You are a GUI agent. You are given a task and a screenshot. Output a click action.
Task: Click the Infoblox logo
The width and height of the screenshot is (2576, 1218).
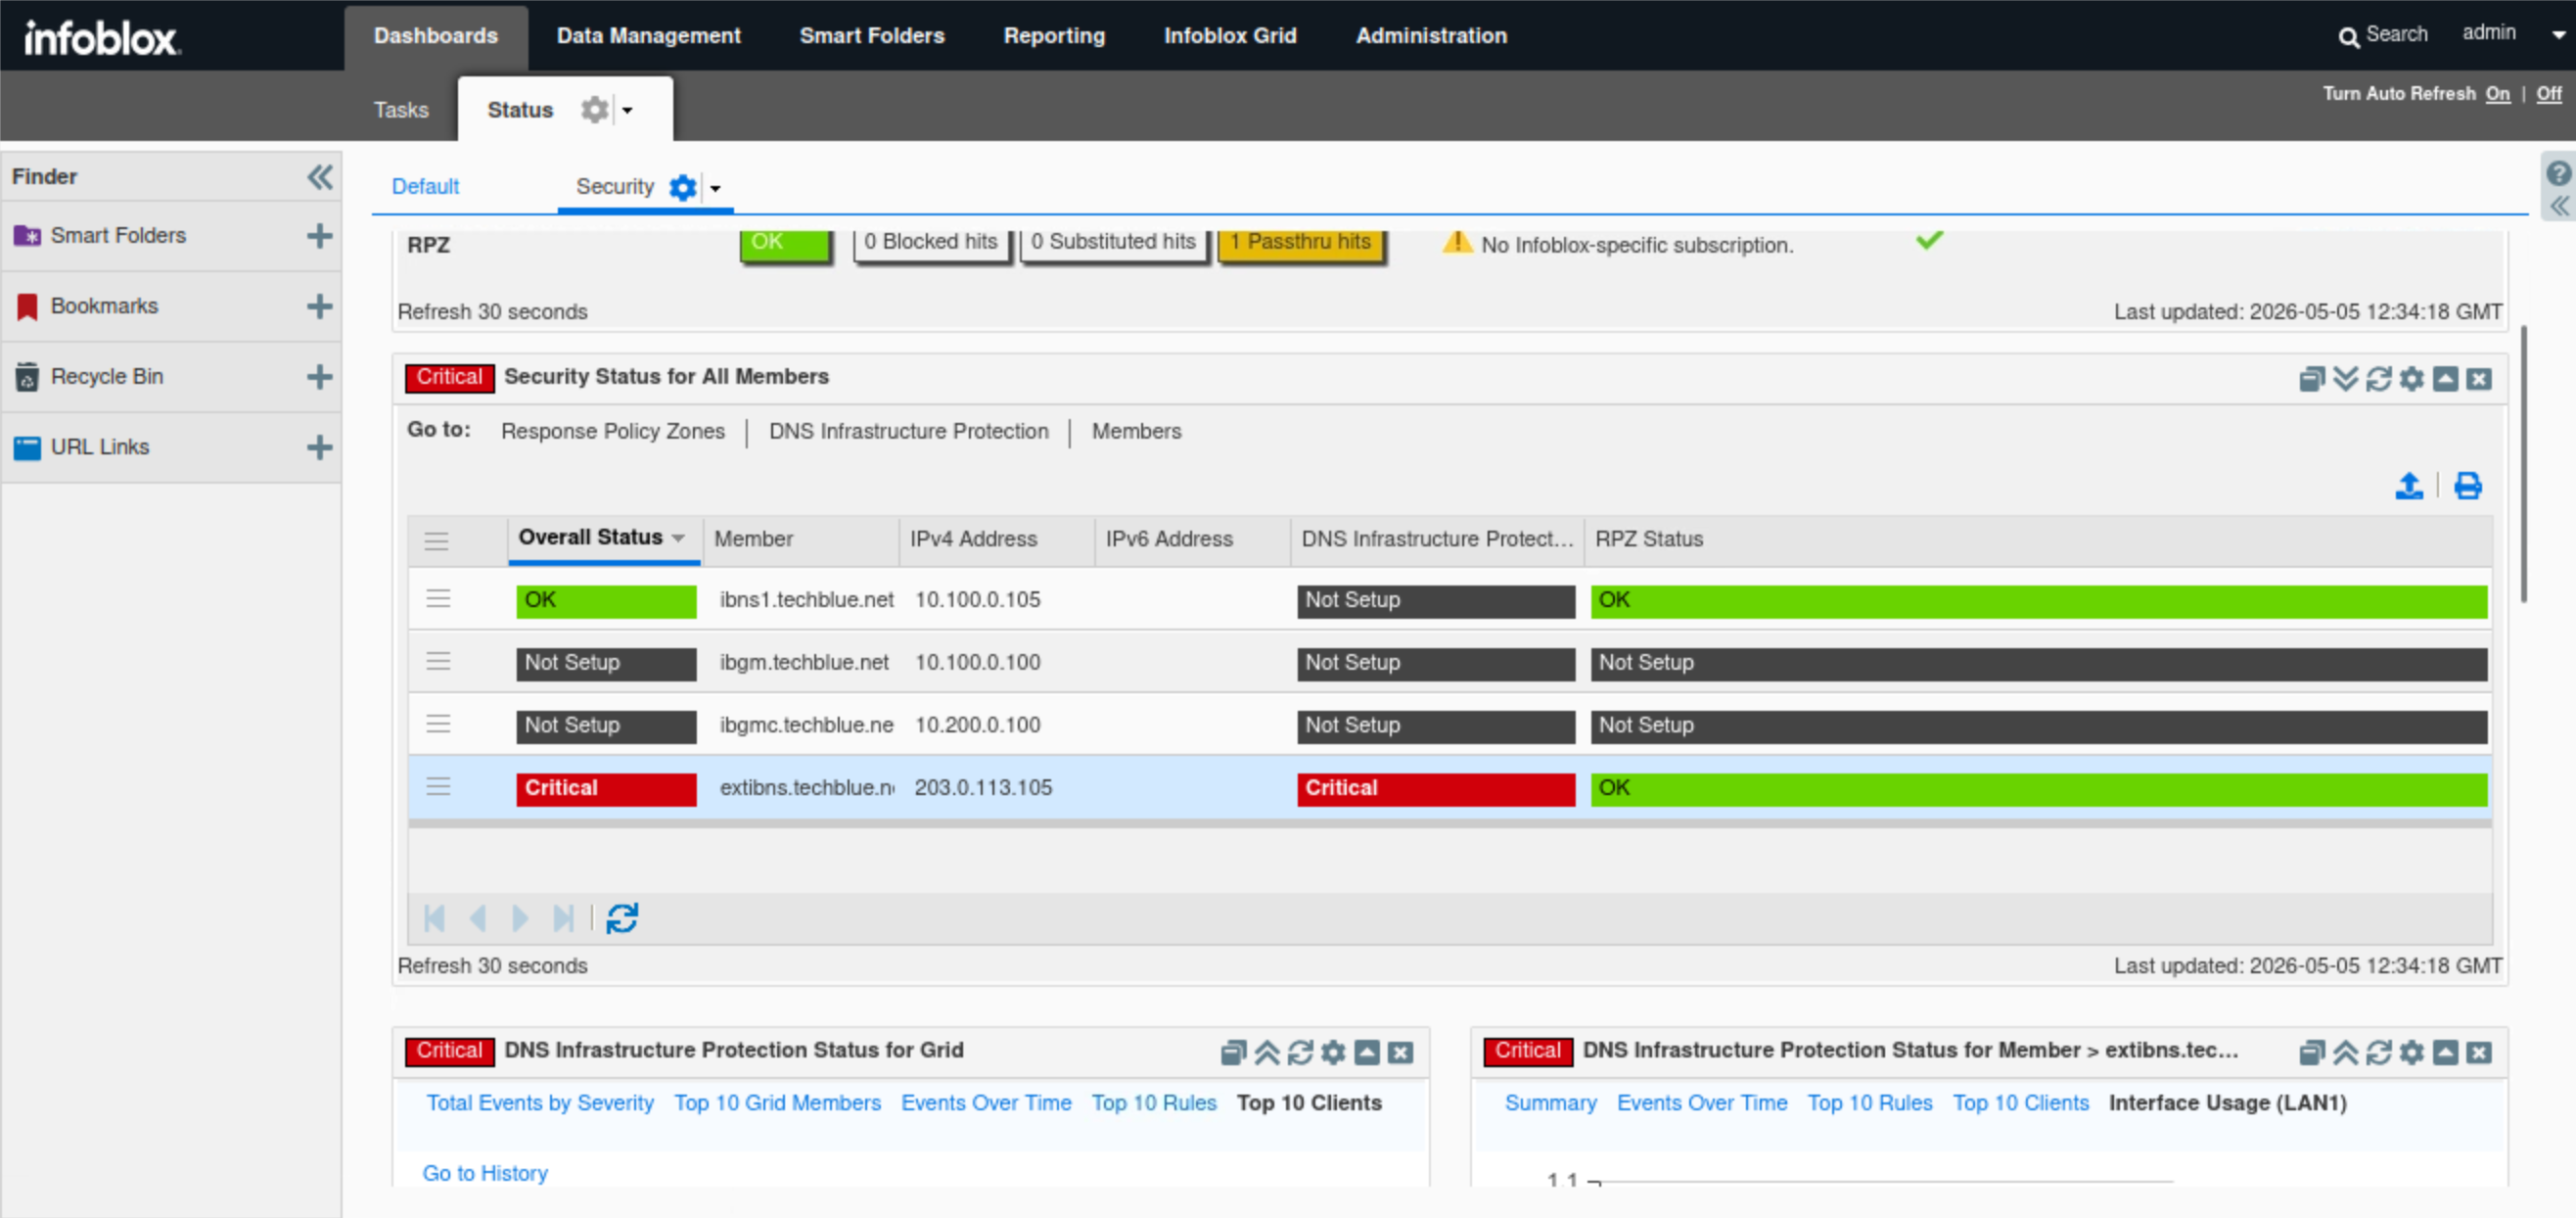(x=101, y=37)
